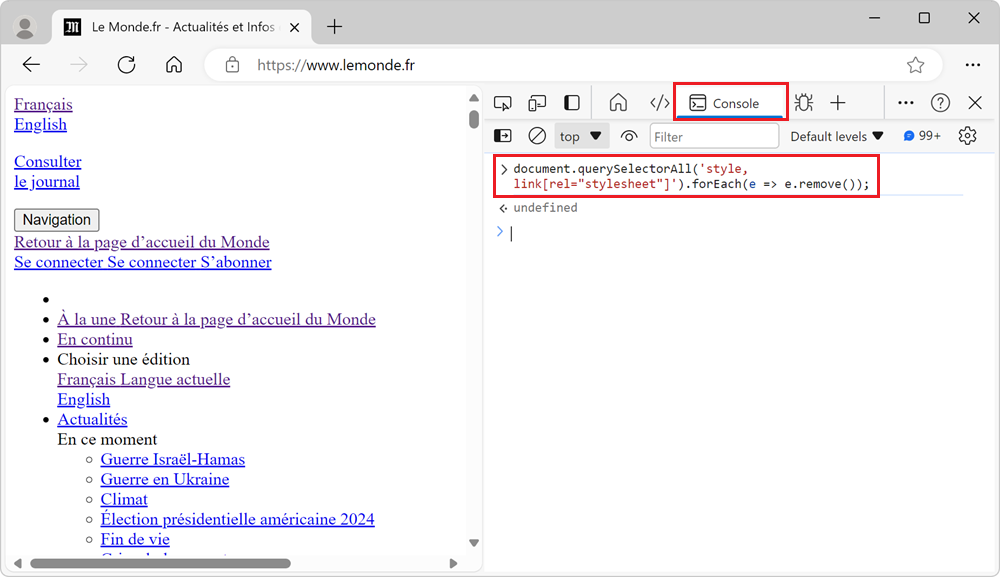The height and width of the screenshot is (577, 1000).
Task: Open DevTools help
Action: (940, 103)
